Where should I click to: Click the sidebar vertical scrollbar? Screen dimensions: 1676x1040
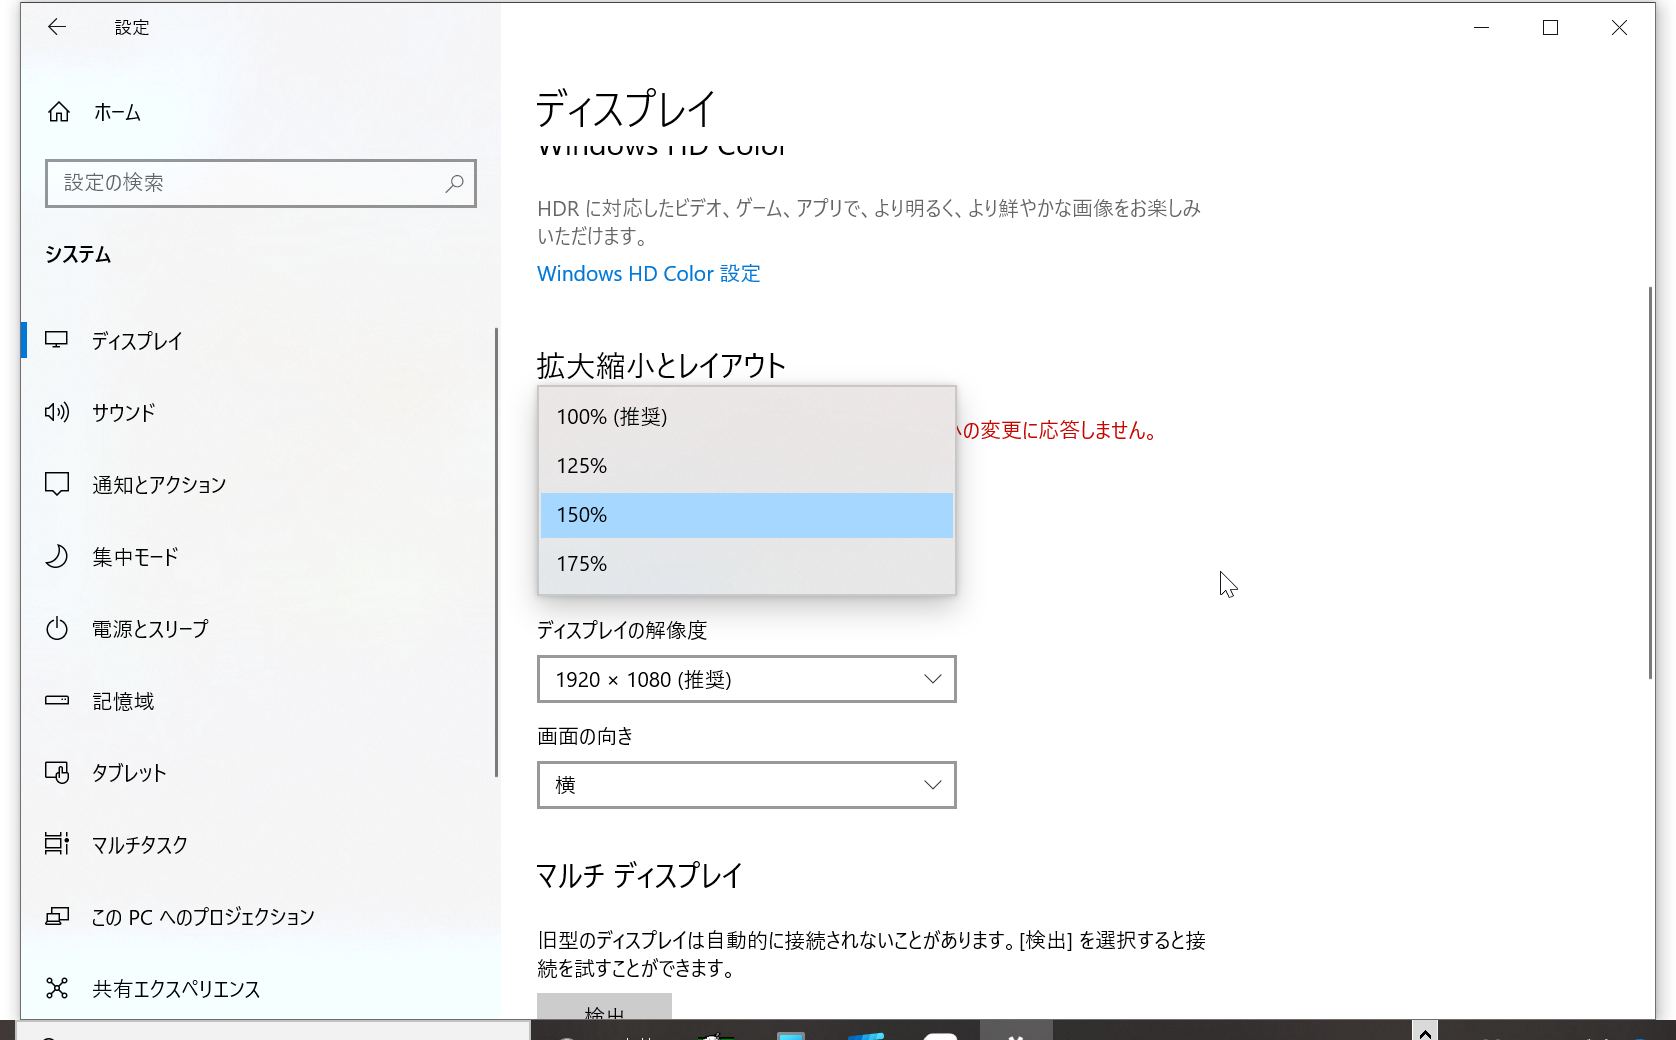coord(496,552)
